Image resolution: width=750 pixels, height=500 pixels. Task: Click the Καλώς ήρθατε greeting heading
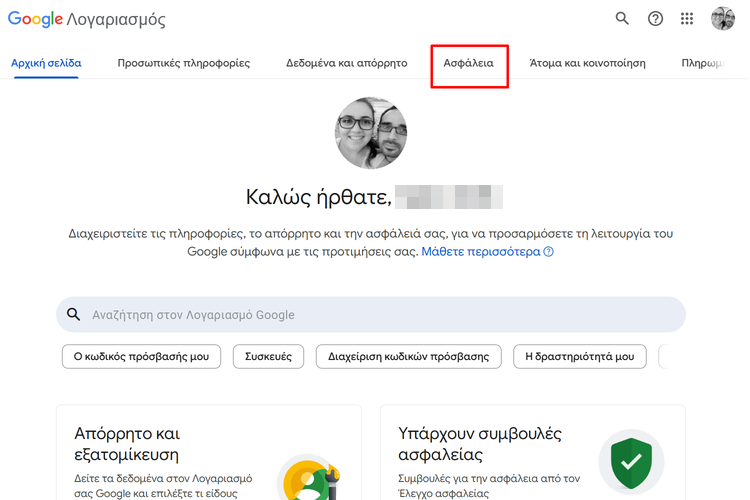point(319,197)
